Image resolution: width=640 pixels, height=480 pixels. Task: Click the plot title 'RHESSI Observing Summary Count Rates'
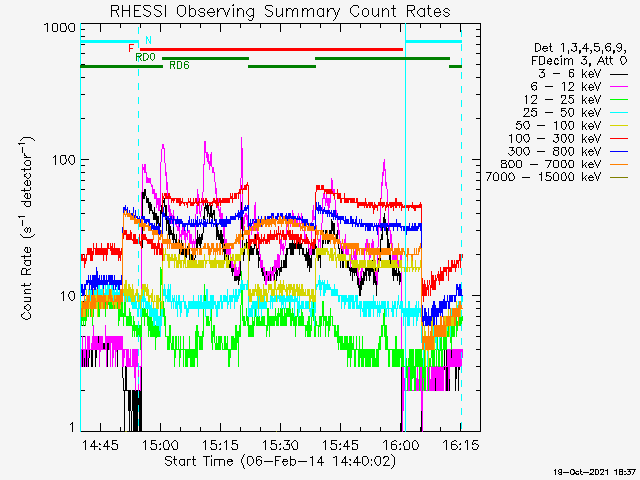[280, 11]
